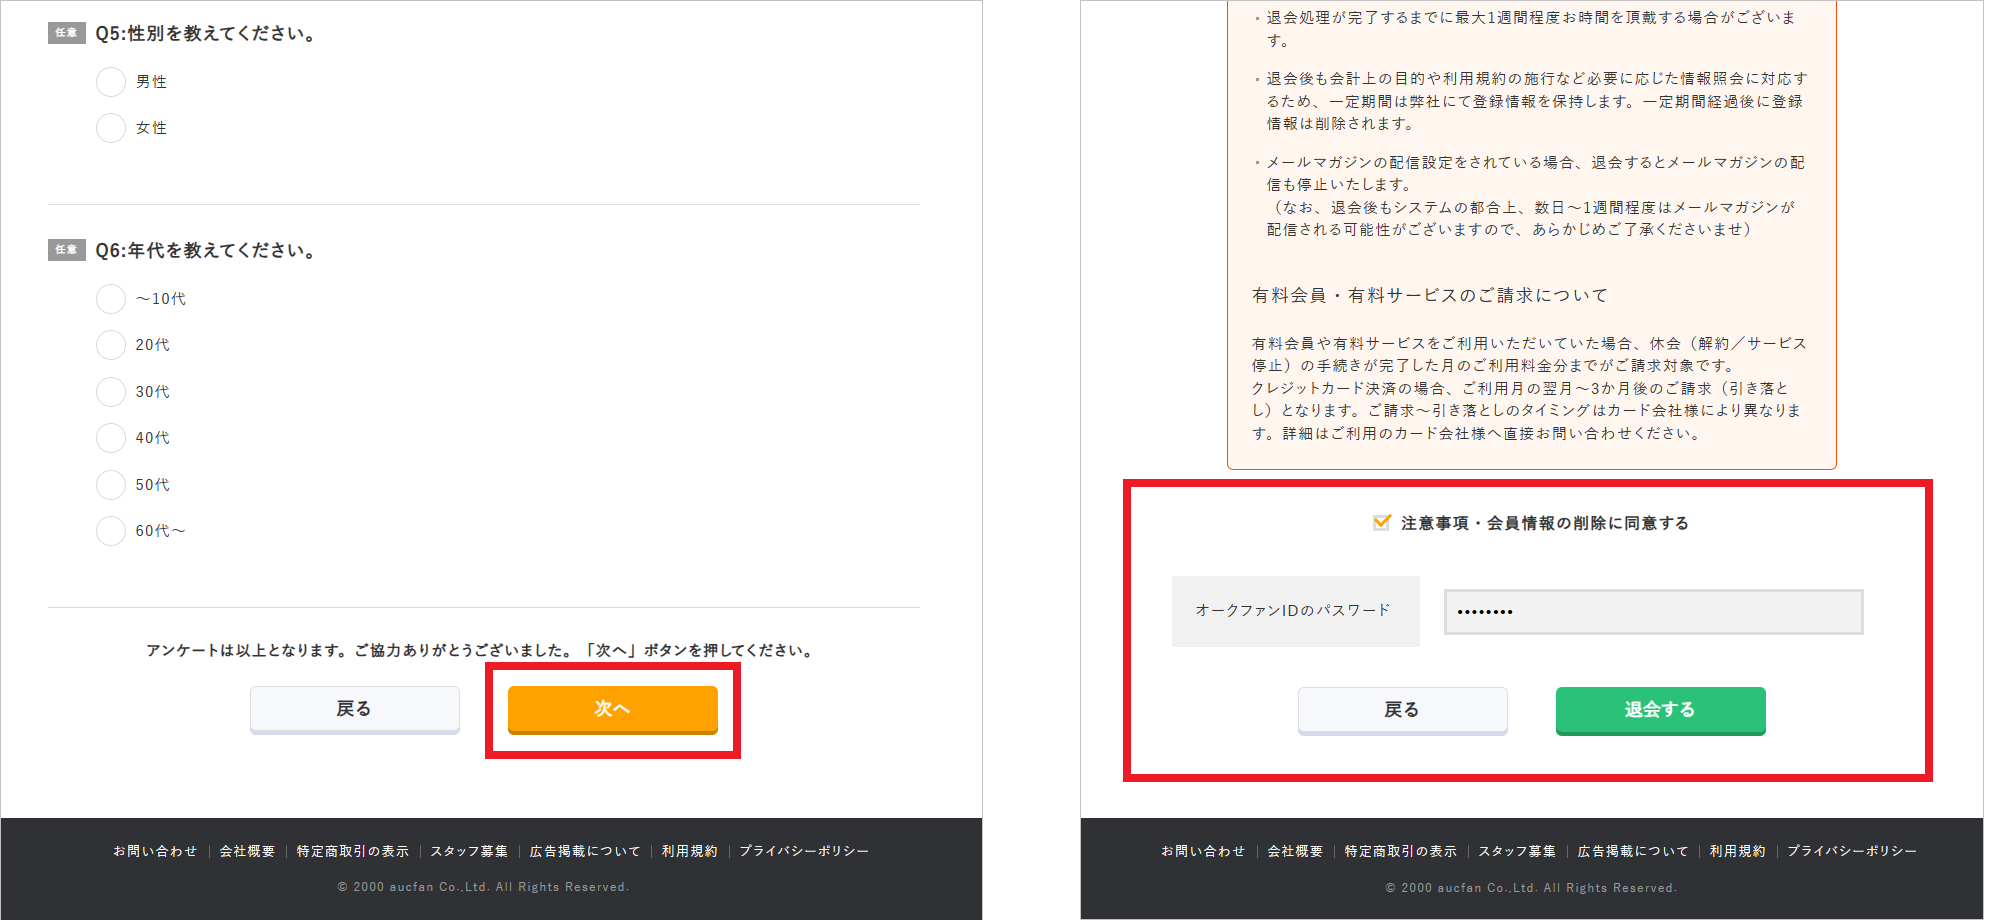Click the 次へ button on the survey
Viewport: 2012px width, 920px height.
coord(613,709)
